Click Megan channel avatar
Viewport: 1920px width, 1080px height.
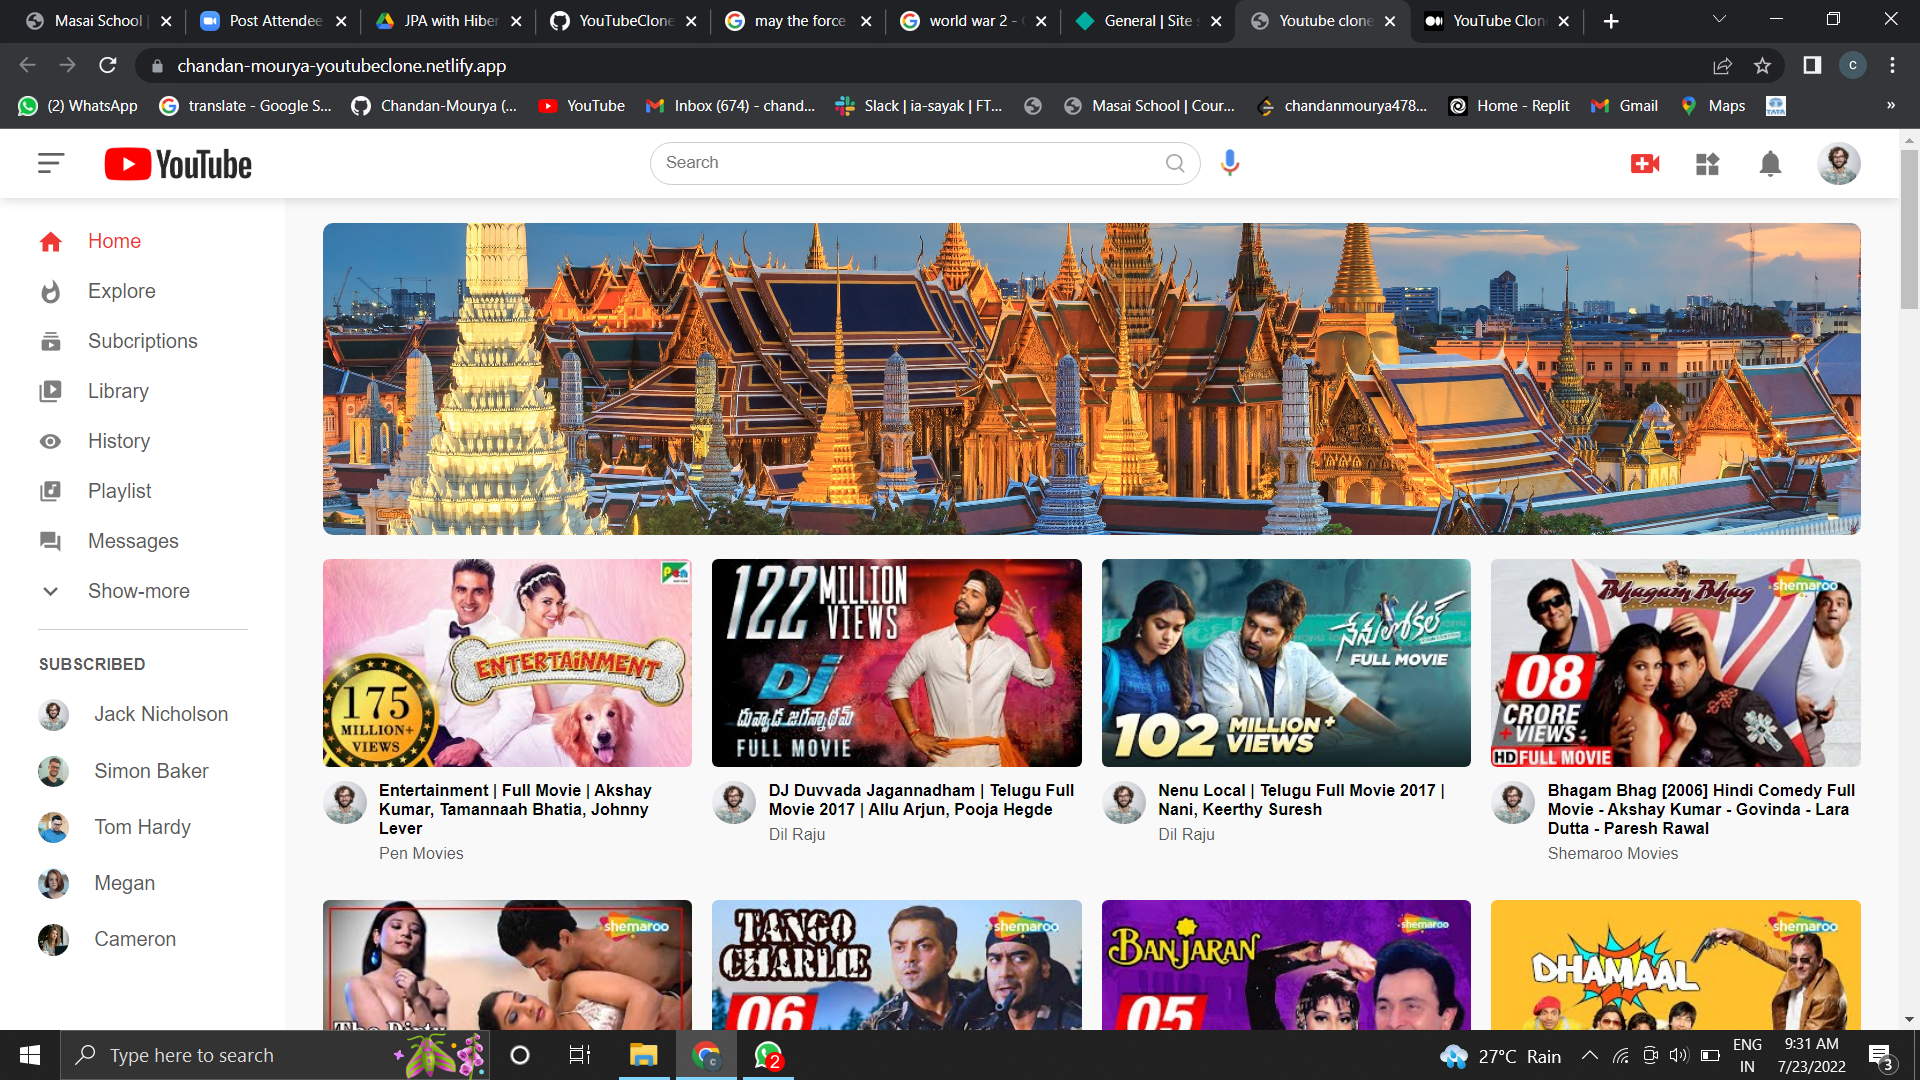pos(54,883)
